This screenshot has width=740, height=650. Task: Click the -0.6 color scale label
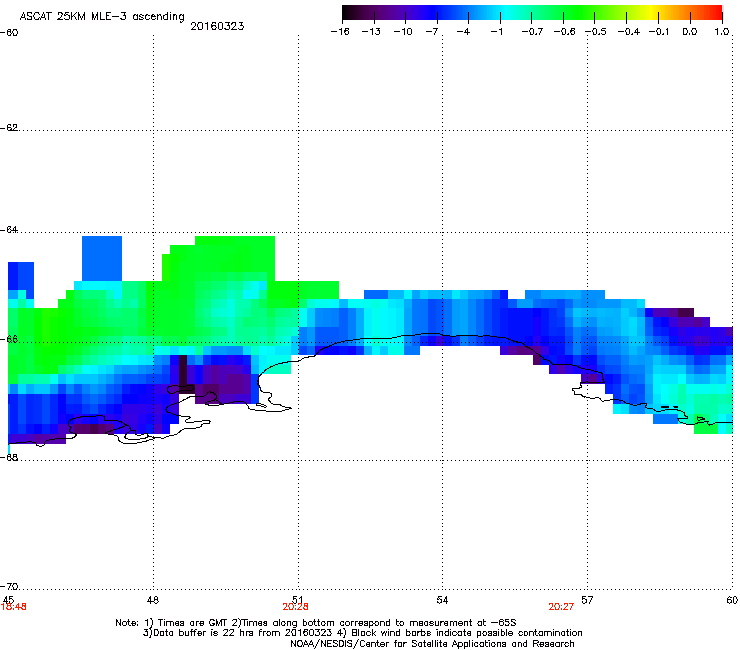click(x=564, y=32)
